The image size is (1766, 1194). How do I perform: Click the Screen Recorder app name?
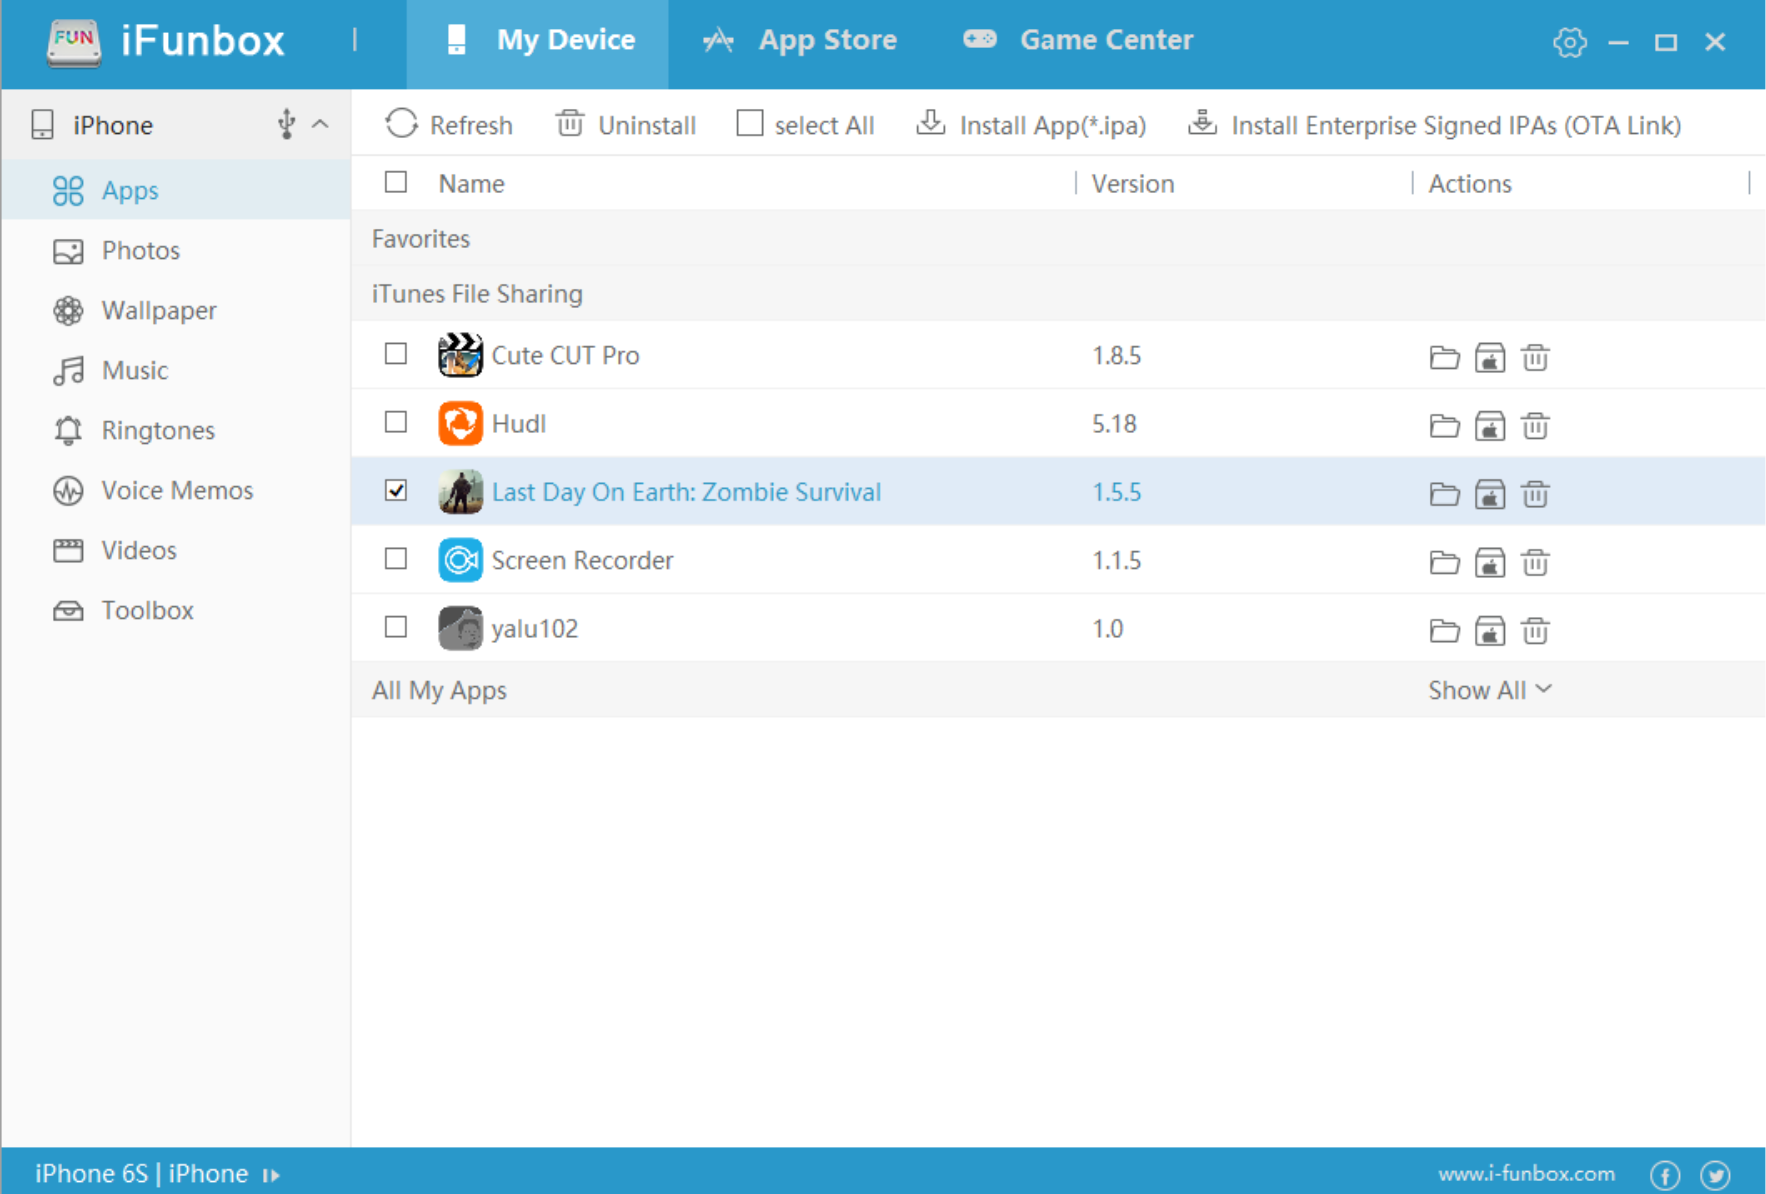click(x=582, y=560)
